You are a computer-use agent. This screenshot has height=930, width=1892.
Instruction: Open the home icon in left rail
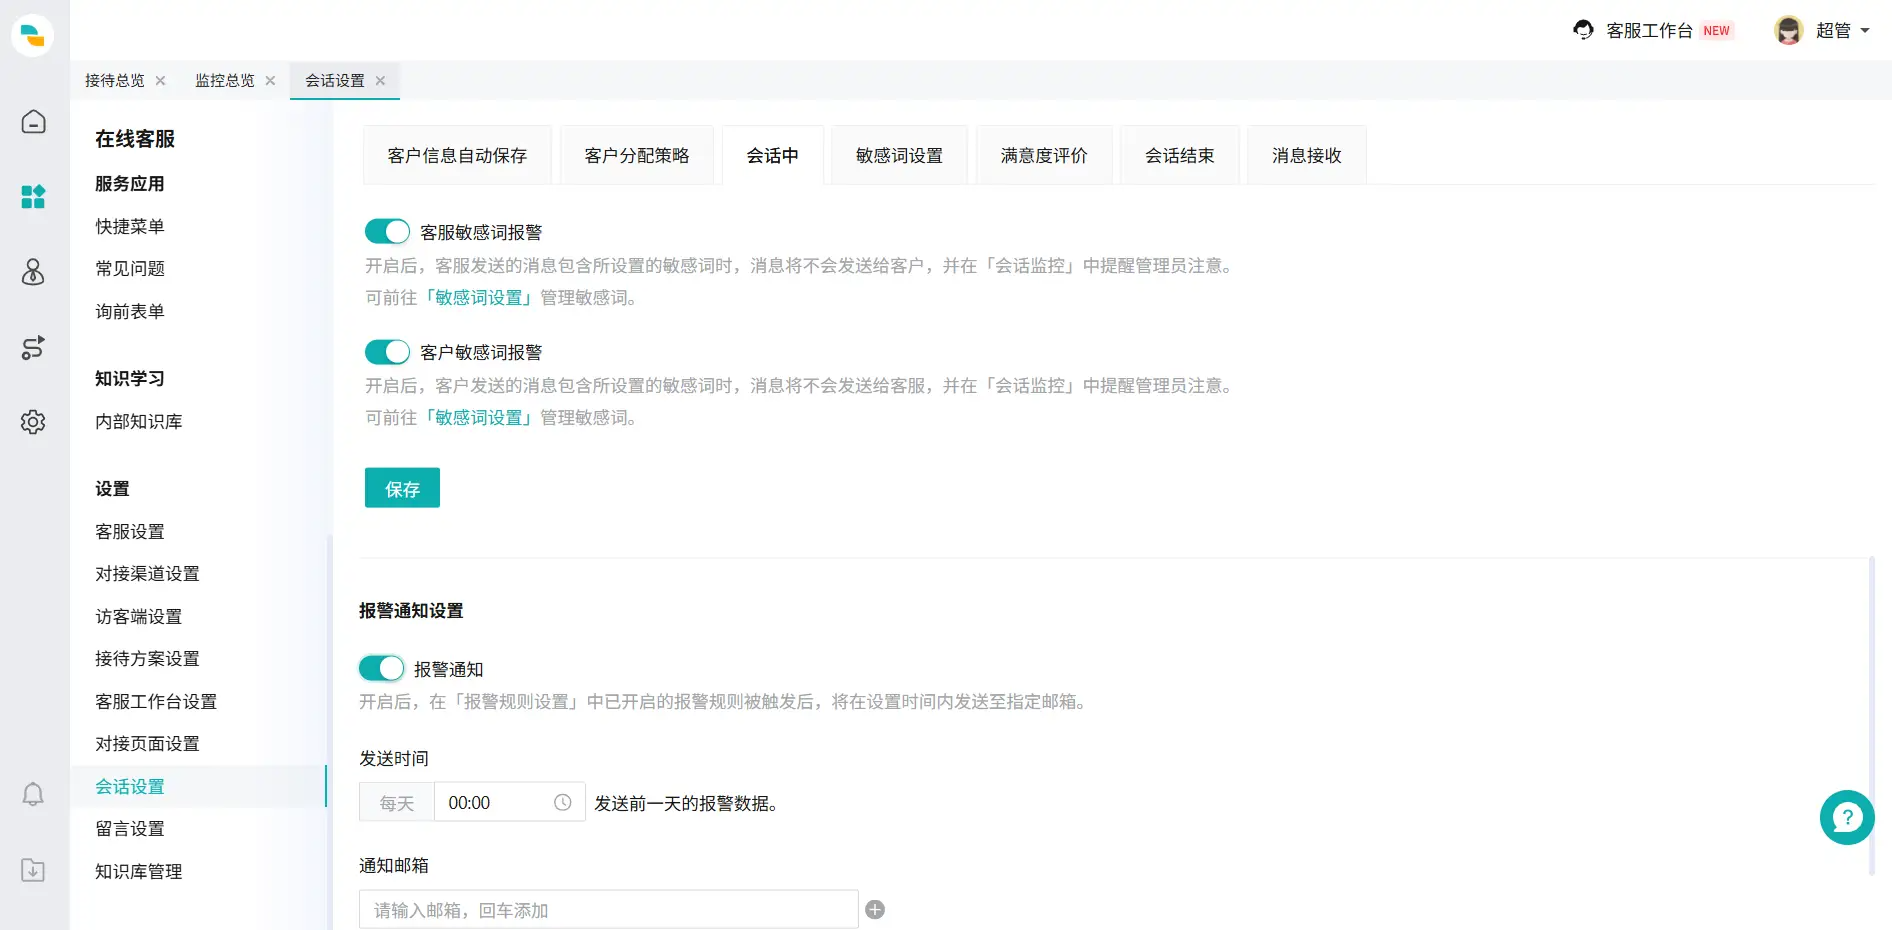point(33,122)
